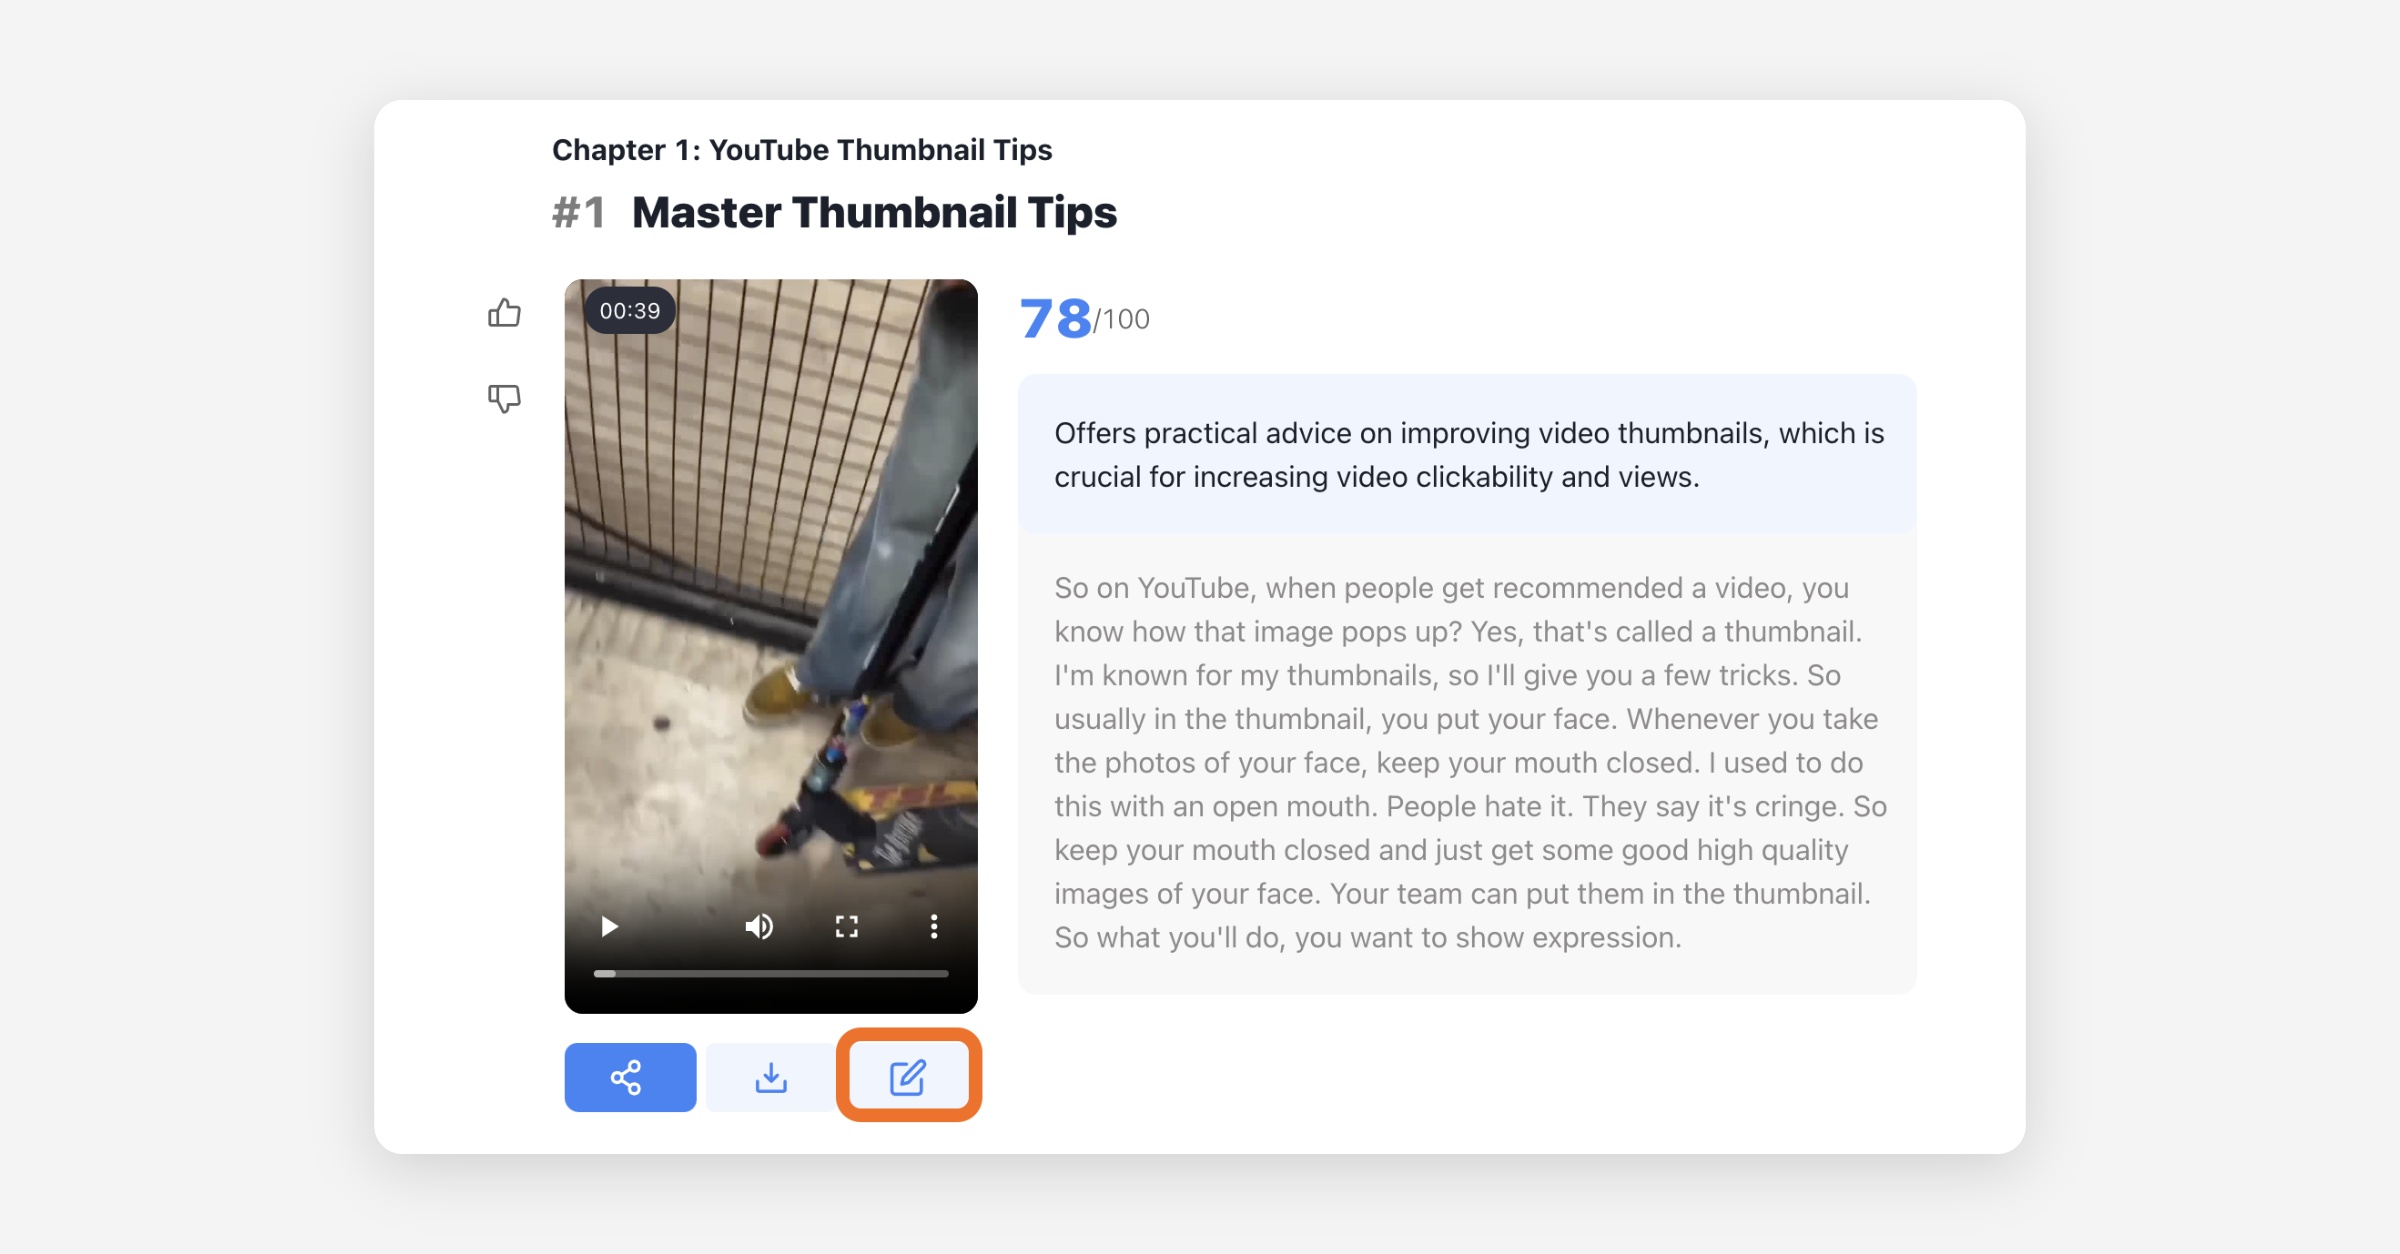
Task: Click the thumbs down icon
Action: pos(504,398)
